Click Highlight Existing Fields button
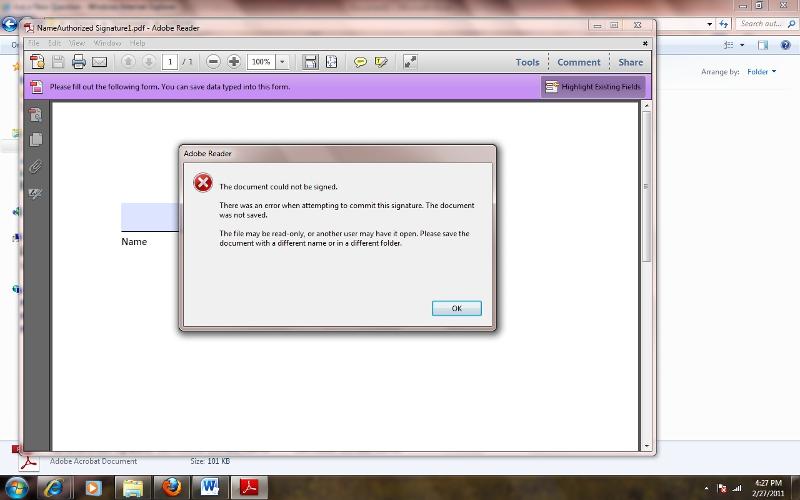 pyautogui.click(x=593, y=87)
